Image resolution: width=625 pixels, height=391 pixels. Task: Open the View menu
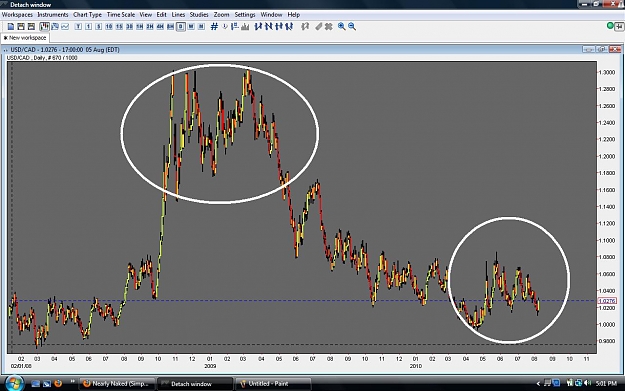pyautogui.click(x=145, y=15)
